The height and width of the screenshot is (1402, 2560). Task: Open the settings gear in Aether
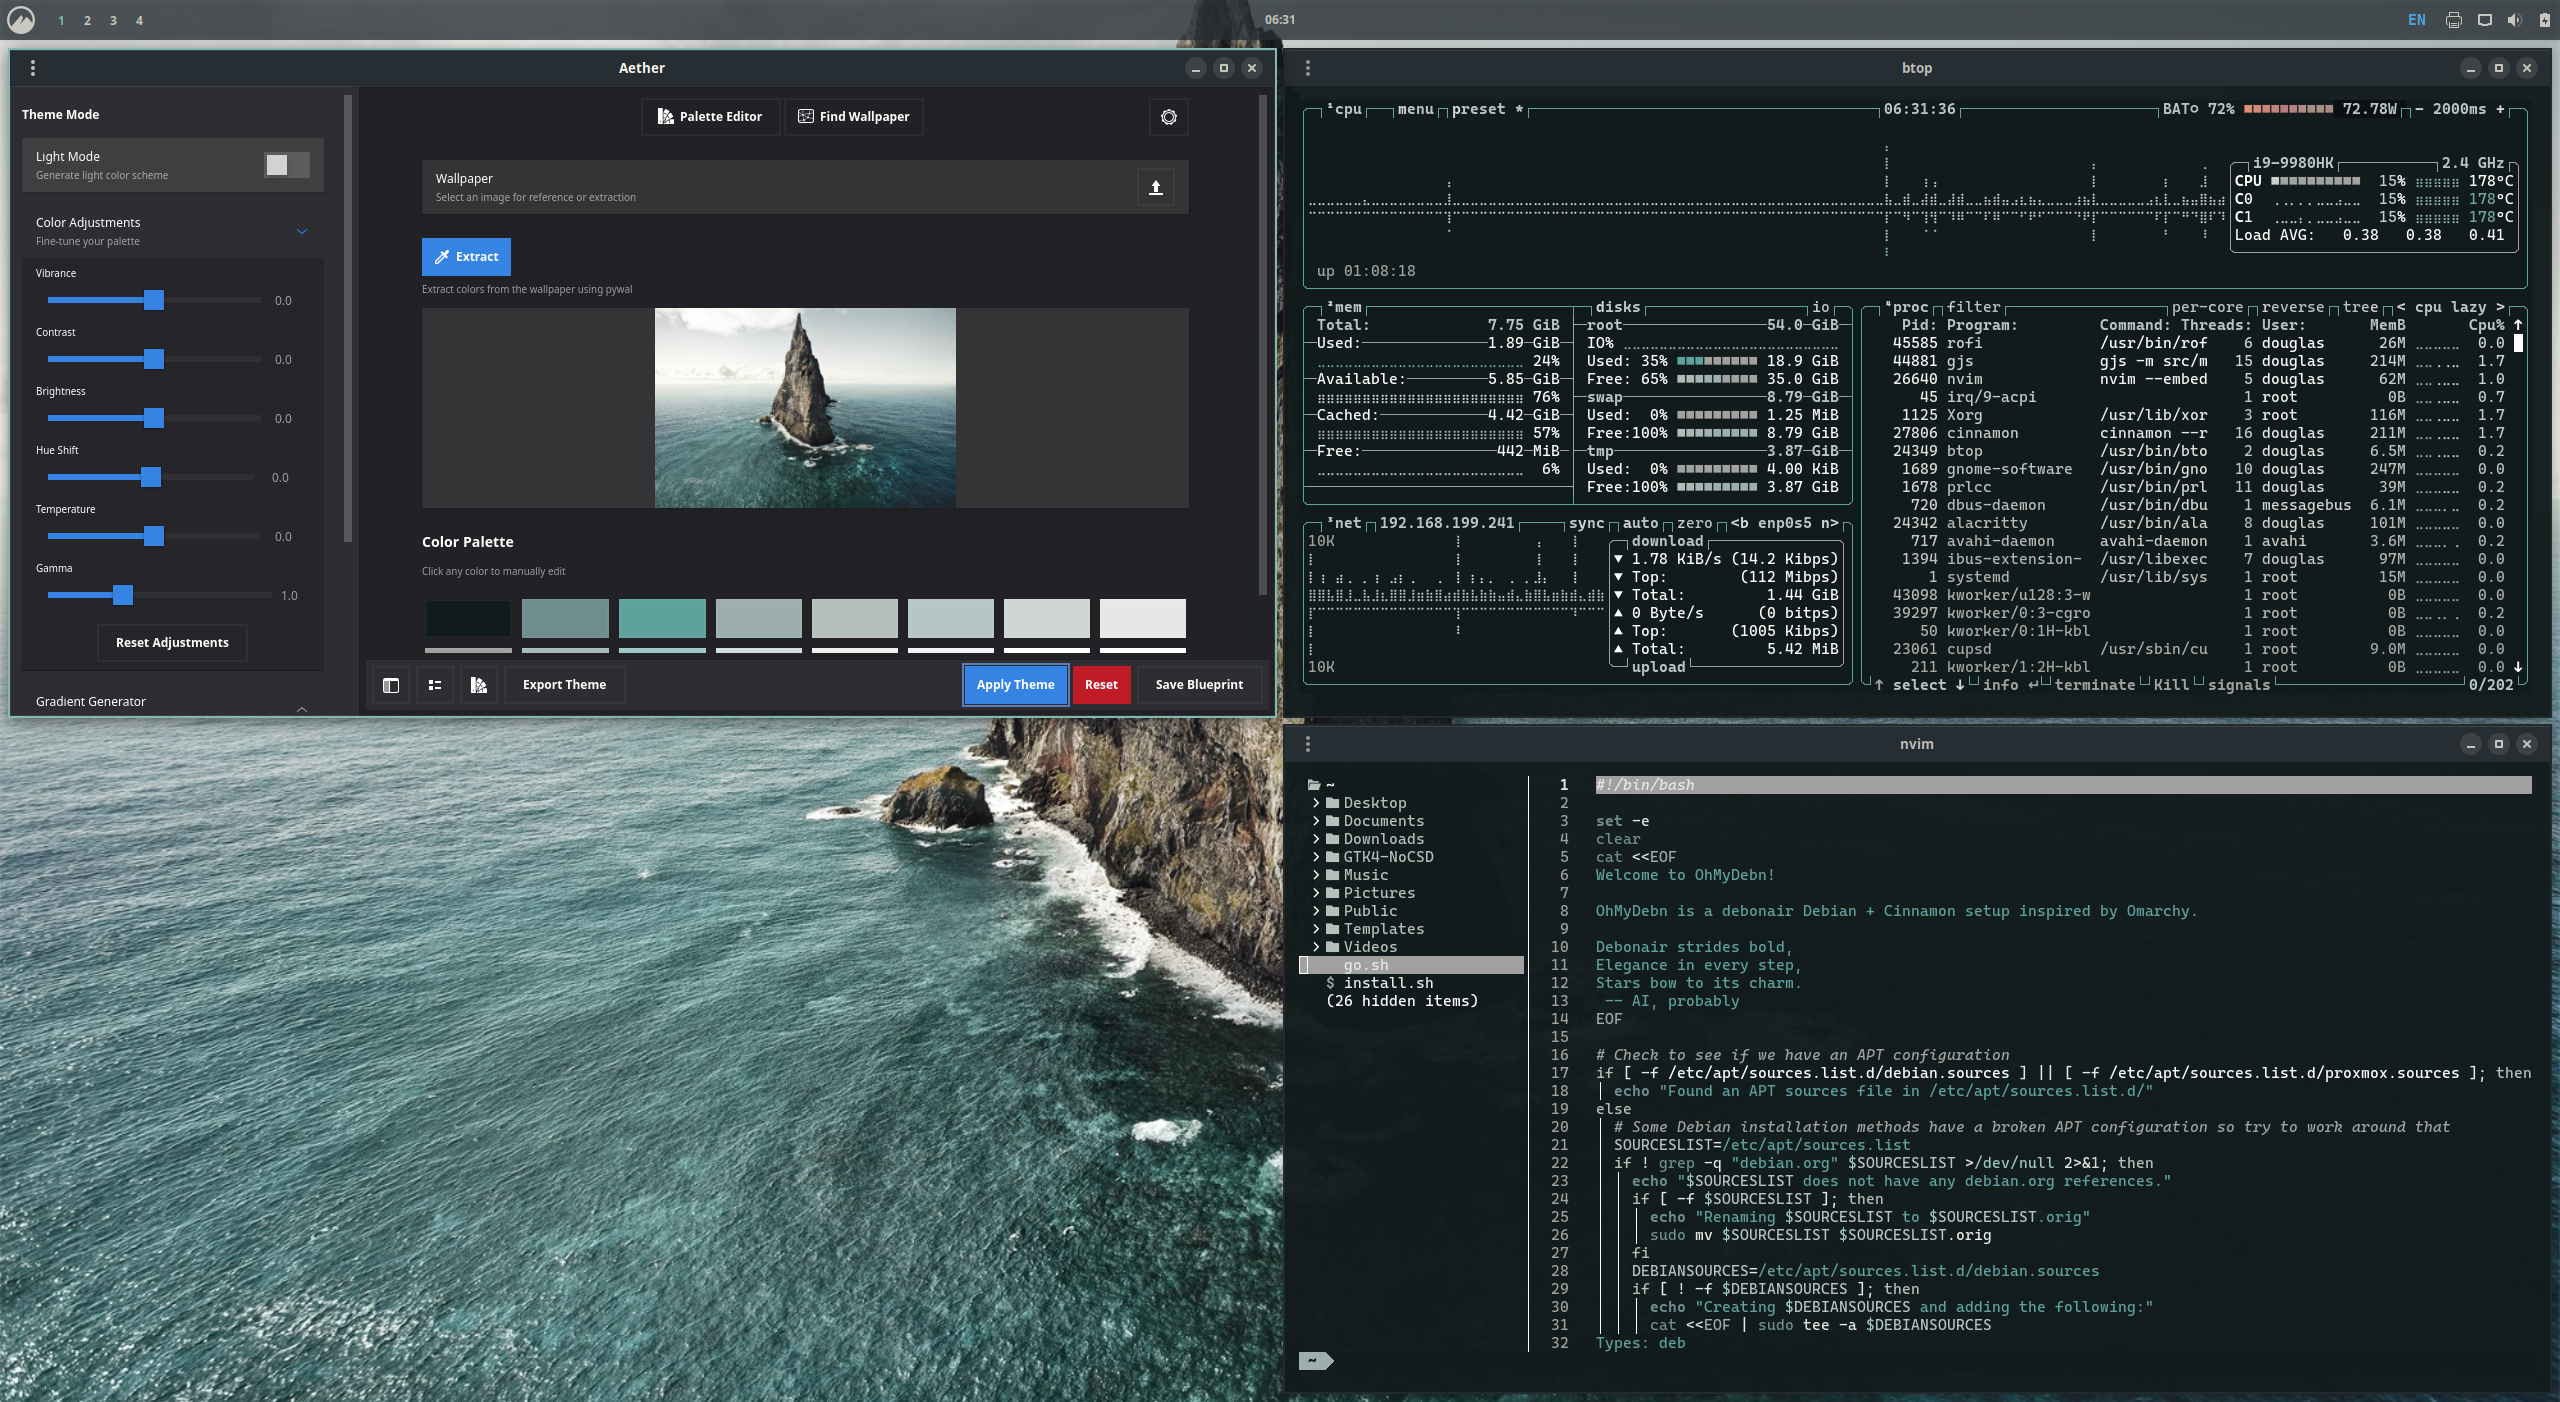pos(1168,117)
